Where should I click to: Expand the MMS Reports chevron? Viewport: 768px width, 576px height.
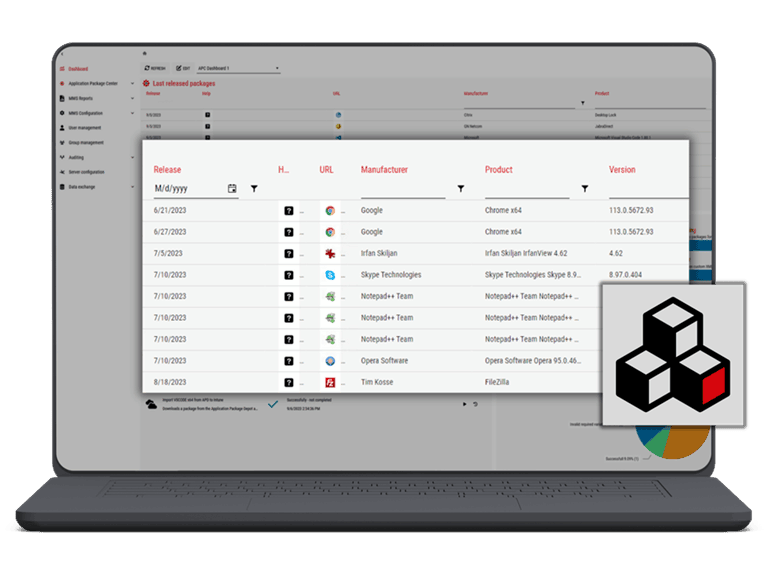[132, 98]
